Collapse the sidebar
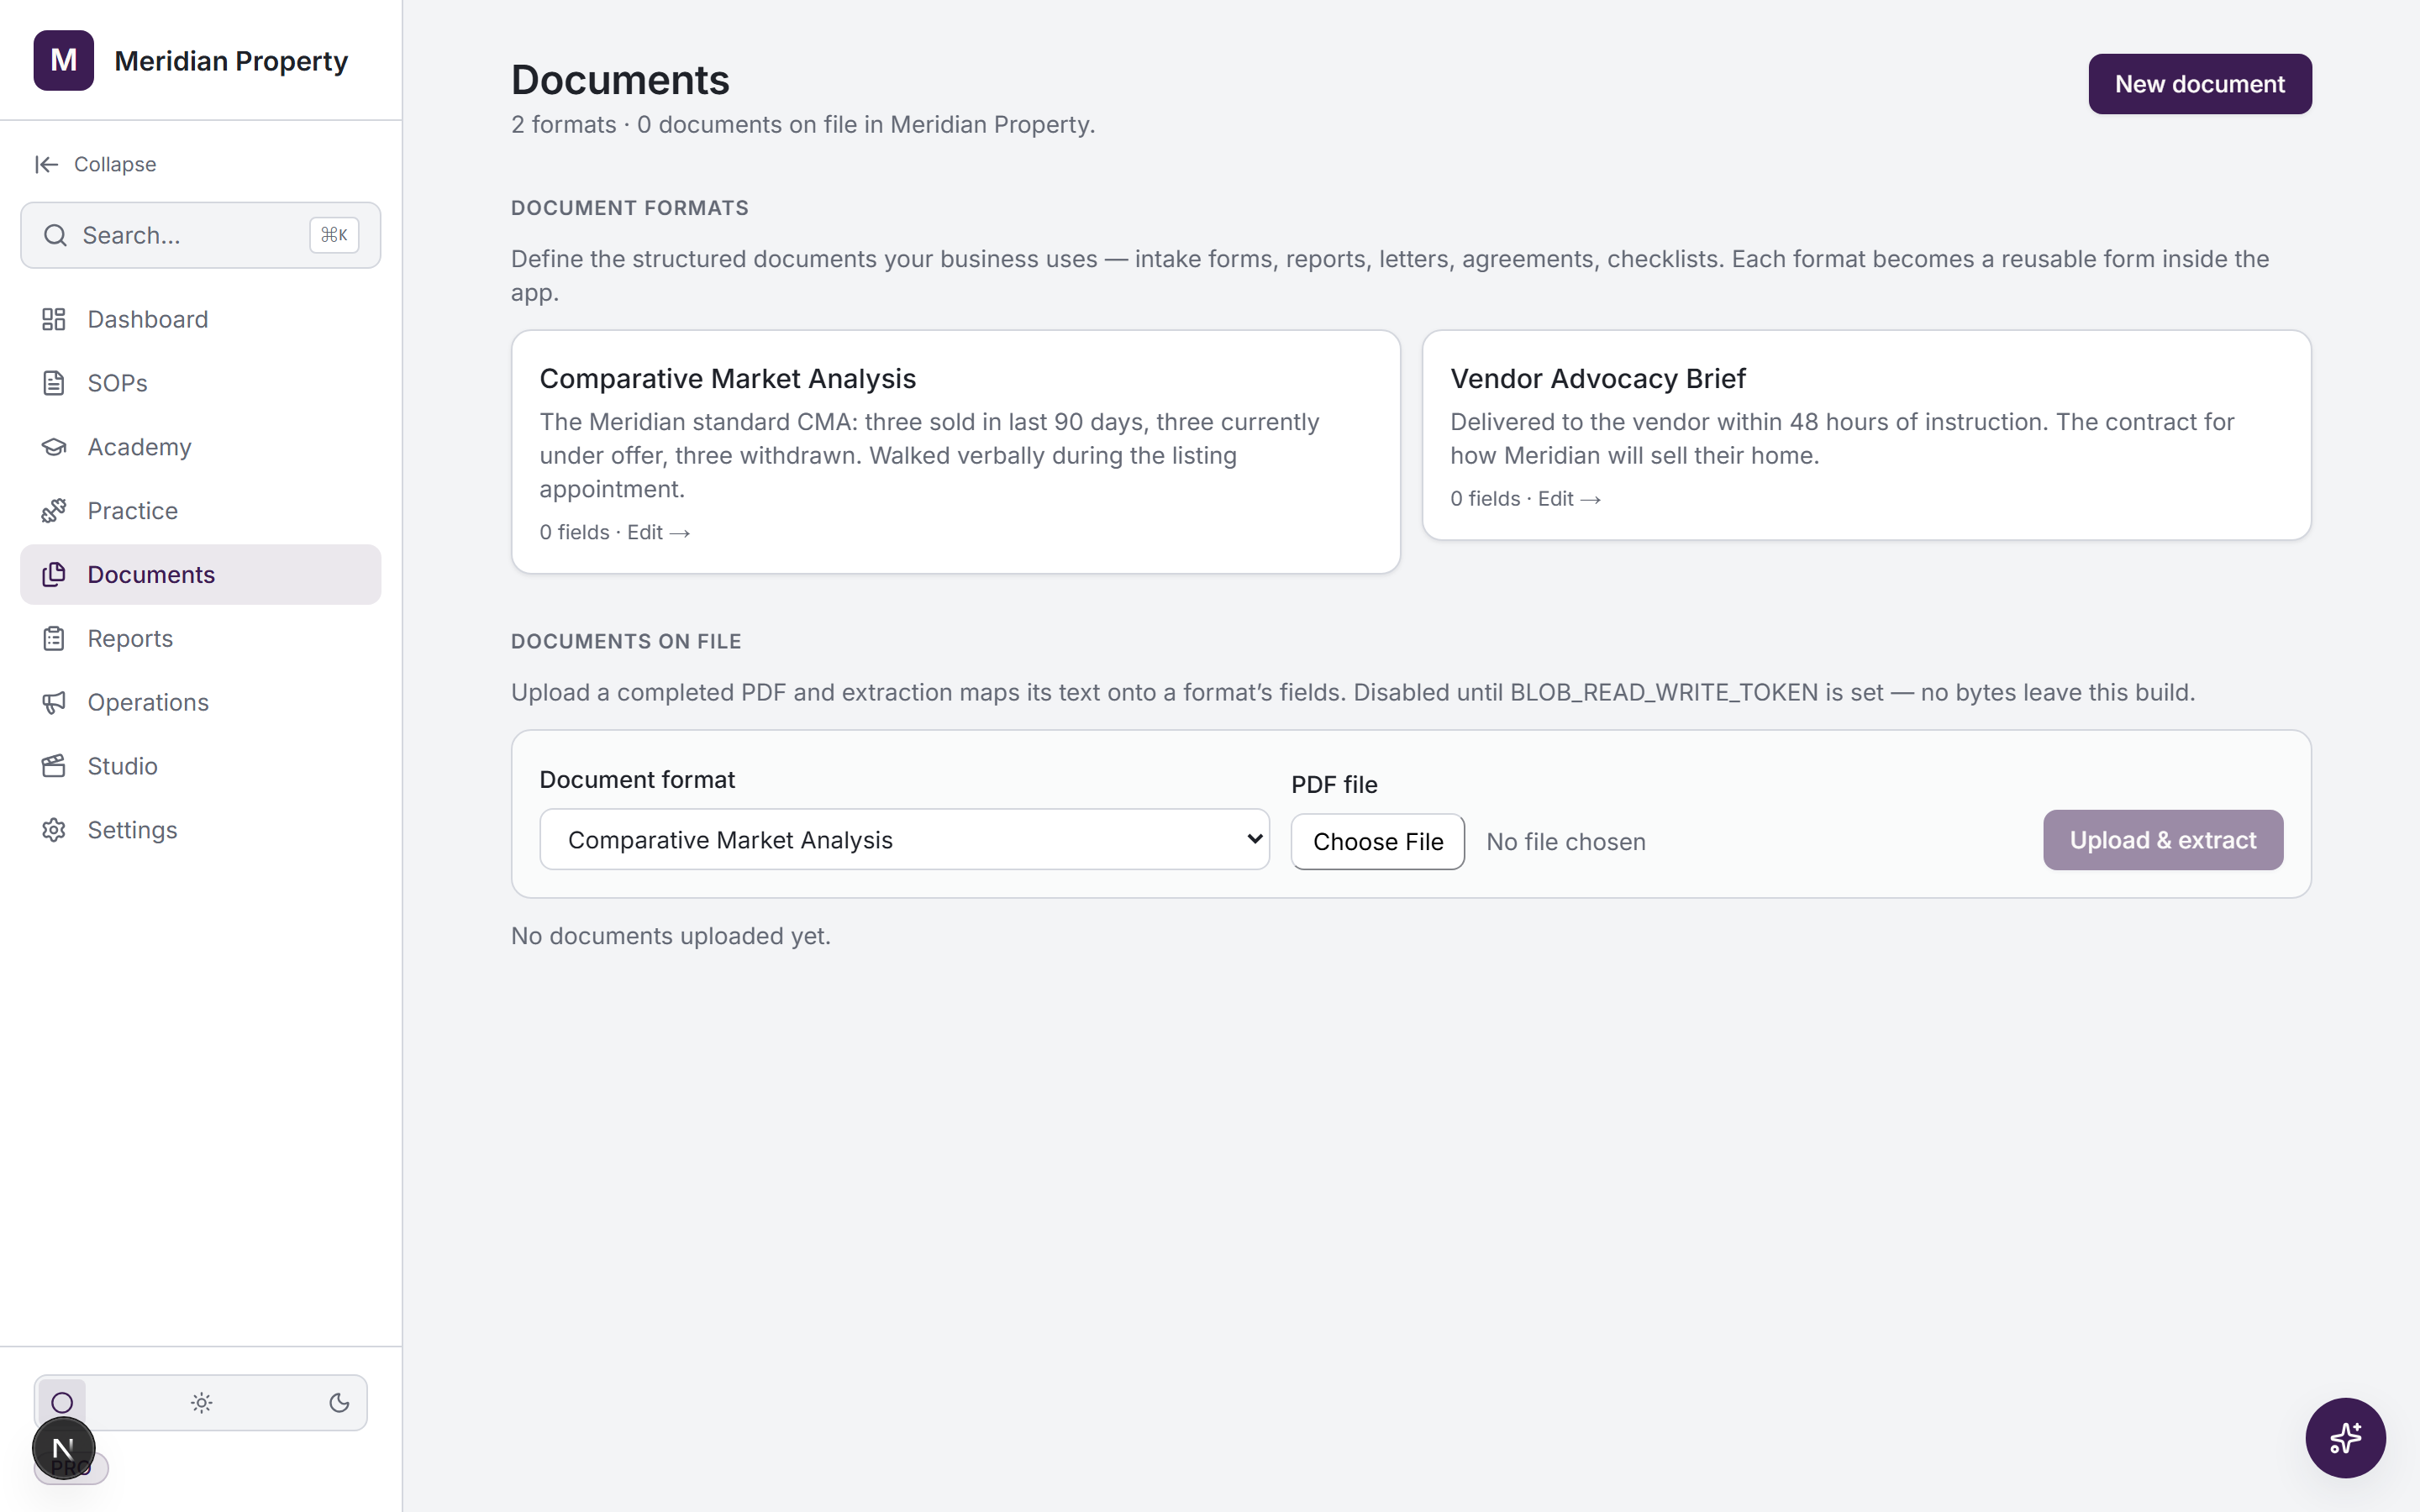Viewport: 2420px width, 1512px height. pos(96,164)
